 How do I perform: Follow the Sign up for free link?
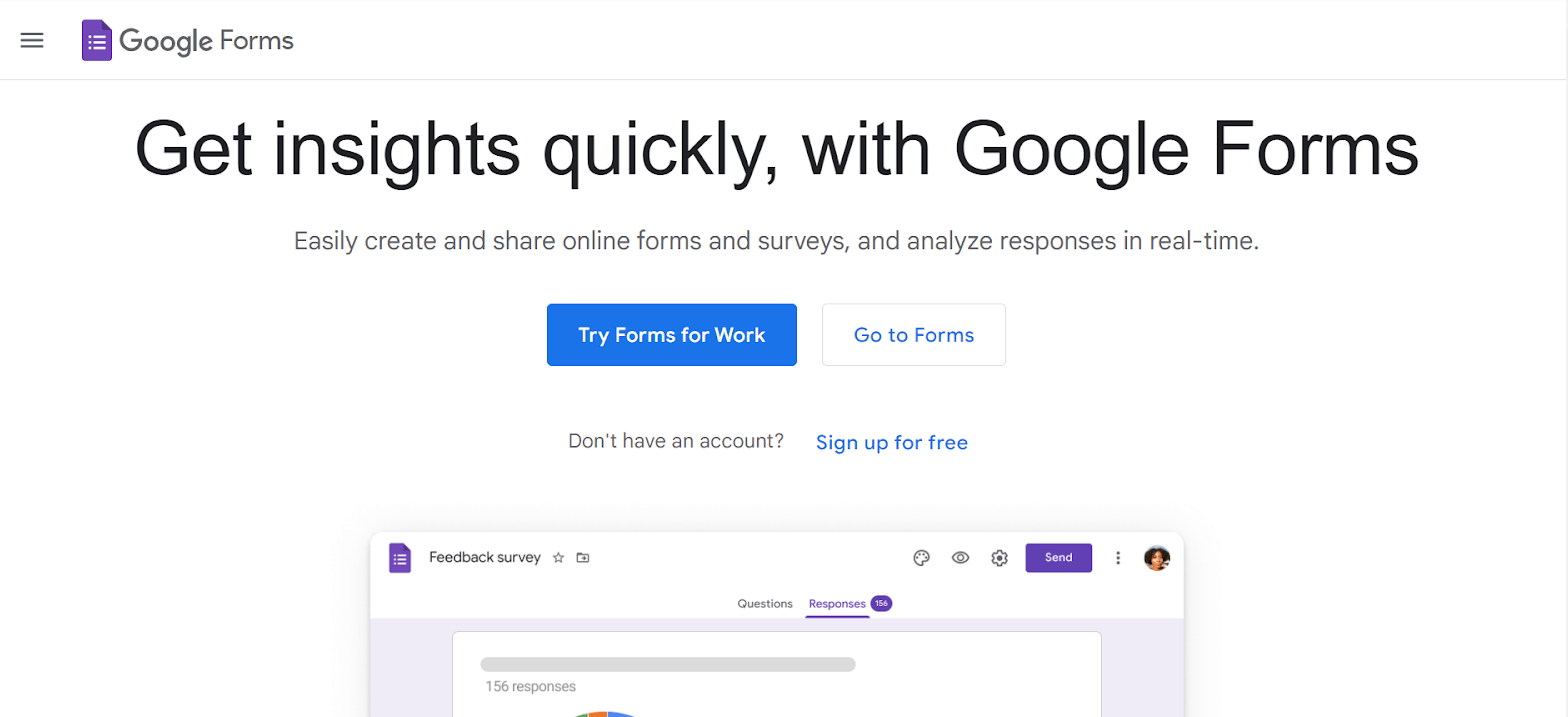point(891,442)
